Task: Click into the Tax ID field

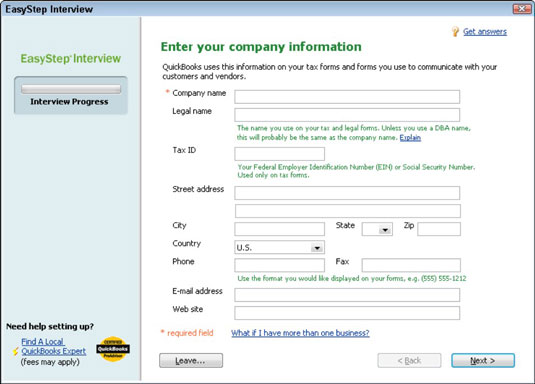Action: [279, 154]
